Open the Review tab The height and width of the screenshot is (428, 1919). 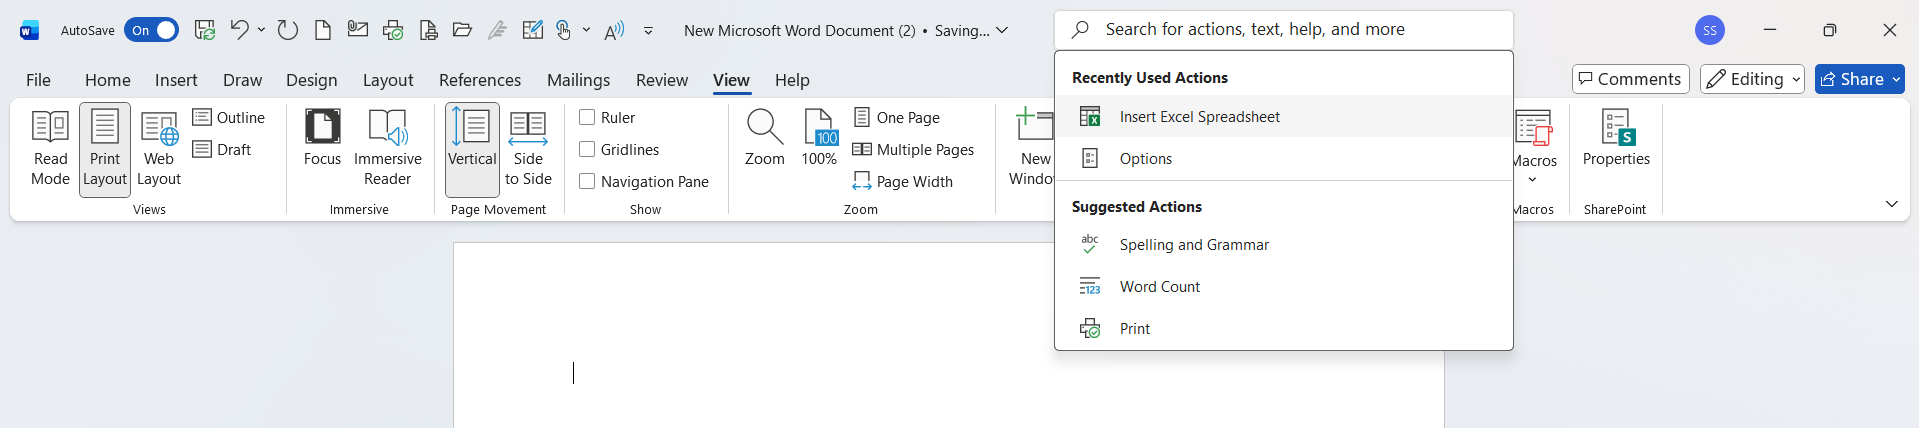(x=661, y=80)
